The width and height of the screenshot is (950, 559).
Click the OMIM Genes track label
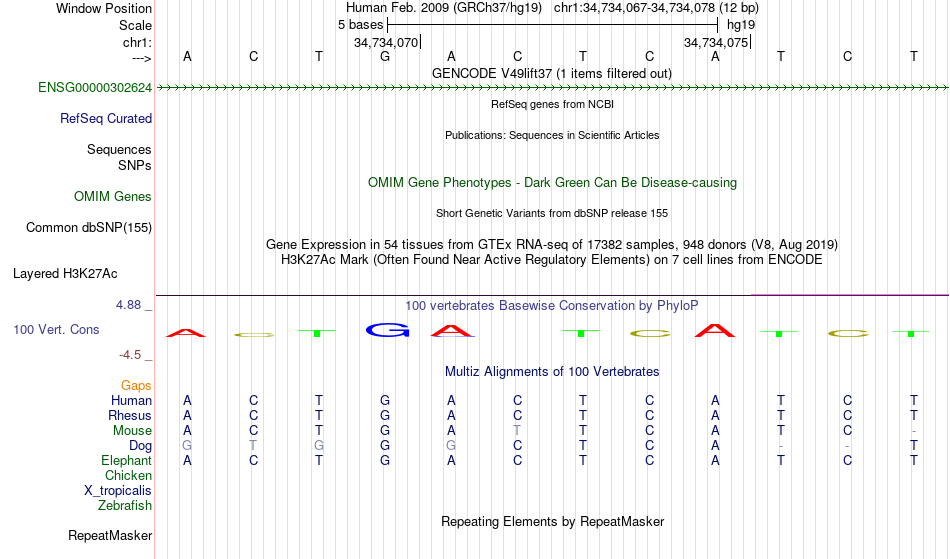tap(112, 197)
